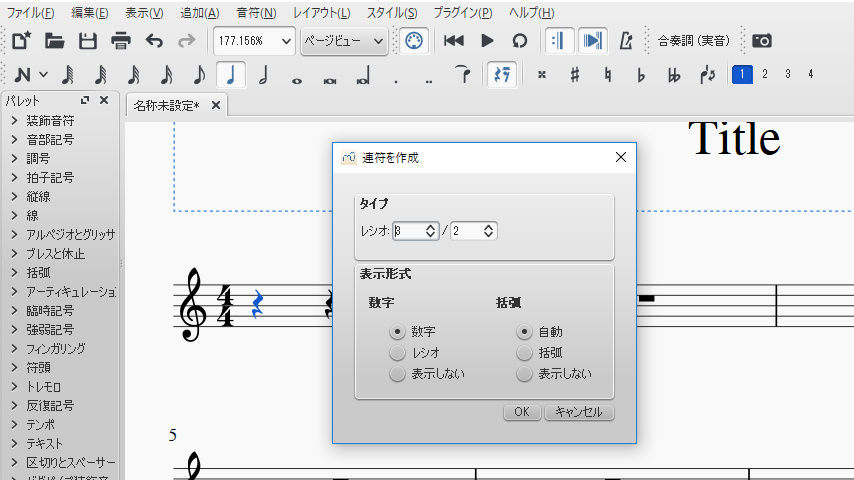The image size is (854, 480).
Task: Expand the 装飾音符 palette
Action: pos(14,120)
